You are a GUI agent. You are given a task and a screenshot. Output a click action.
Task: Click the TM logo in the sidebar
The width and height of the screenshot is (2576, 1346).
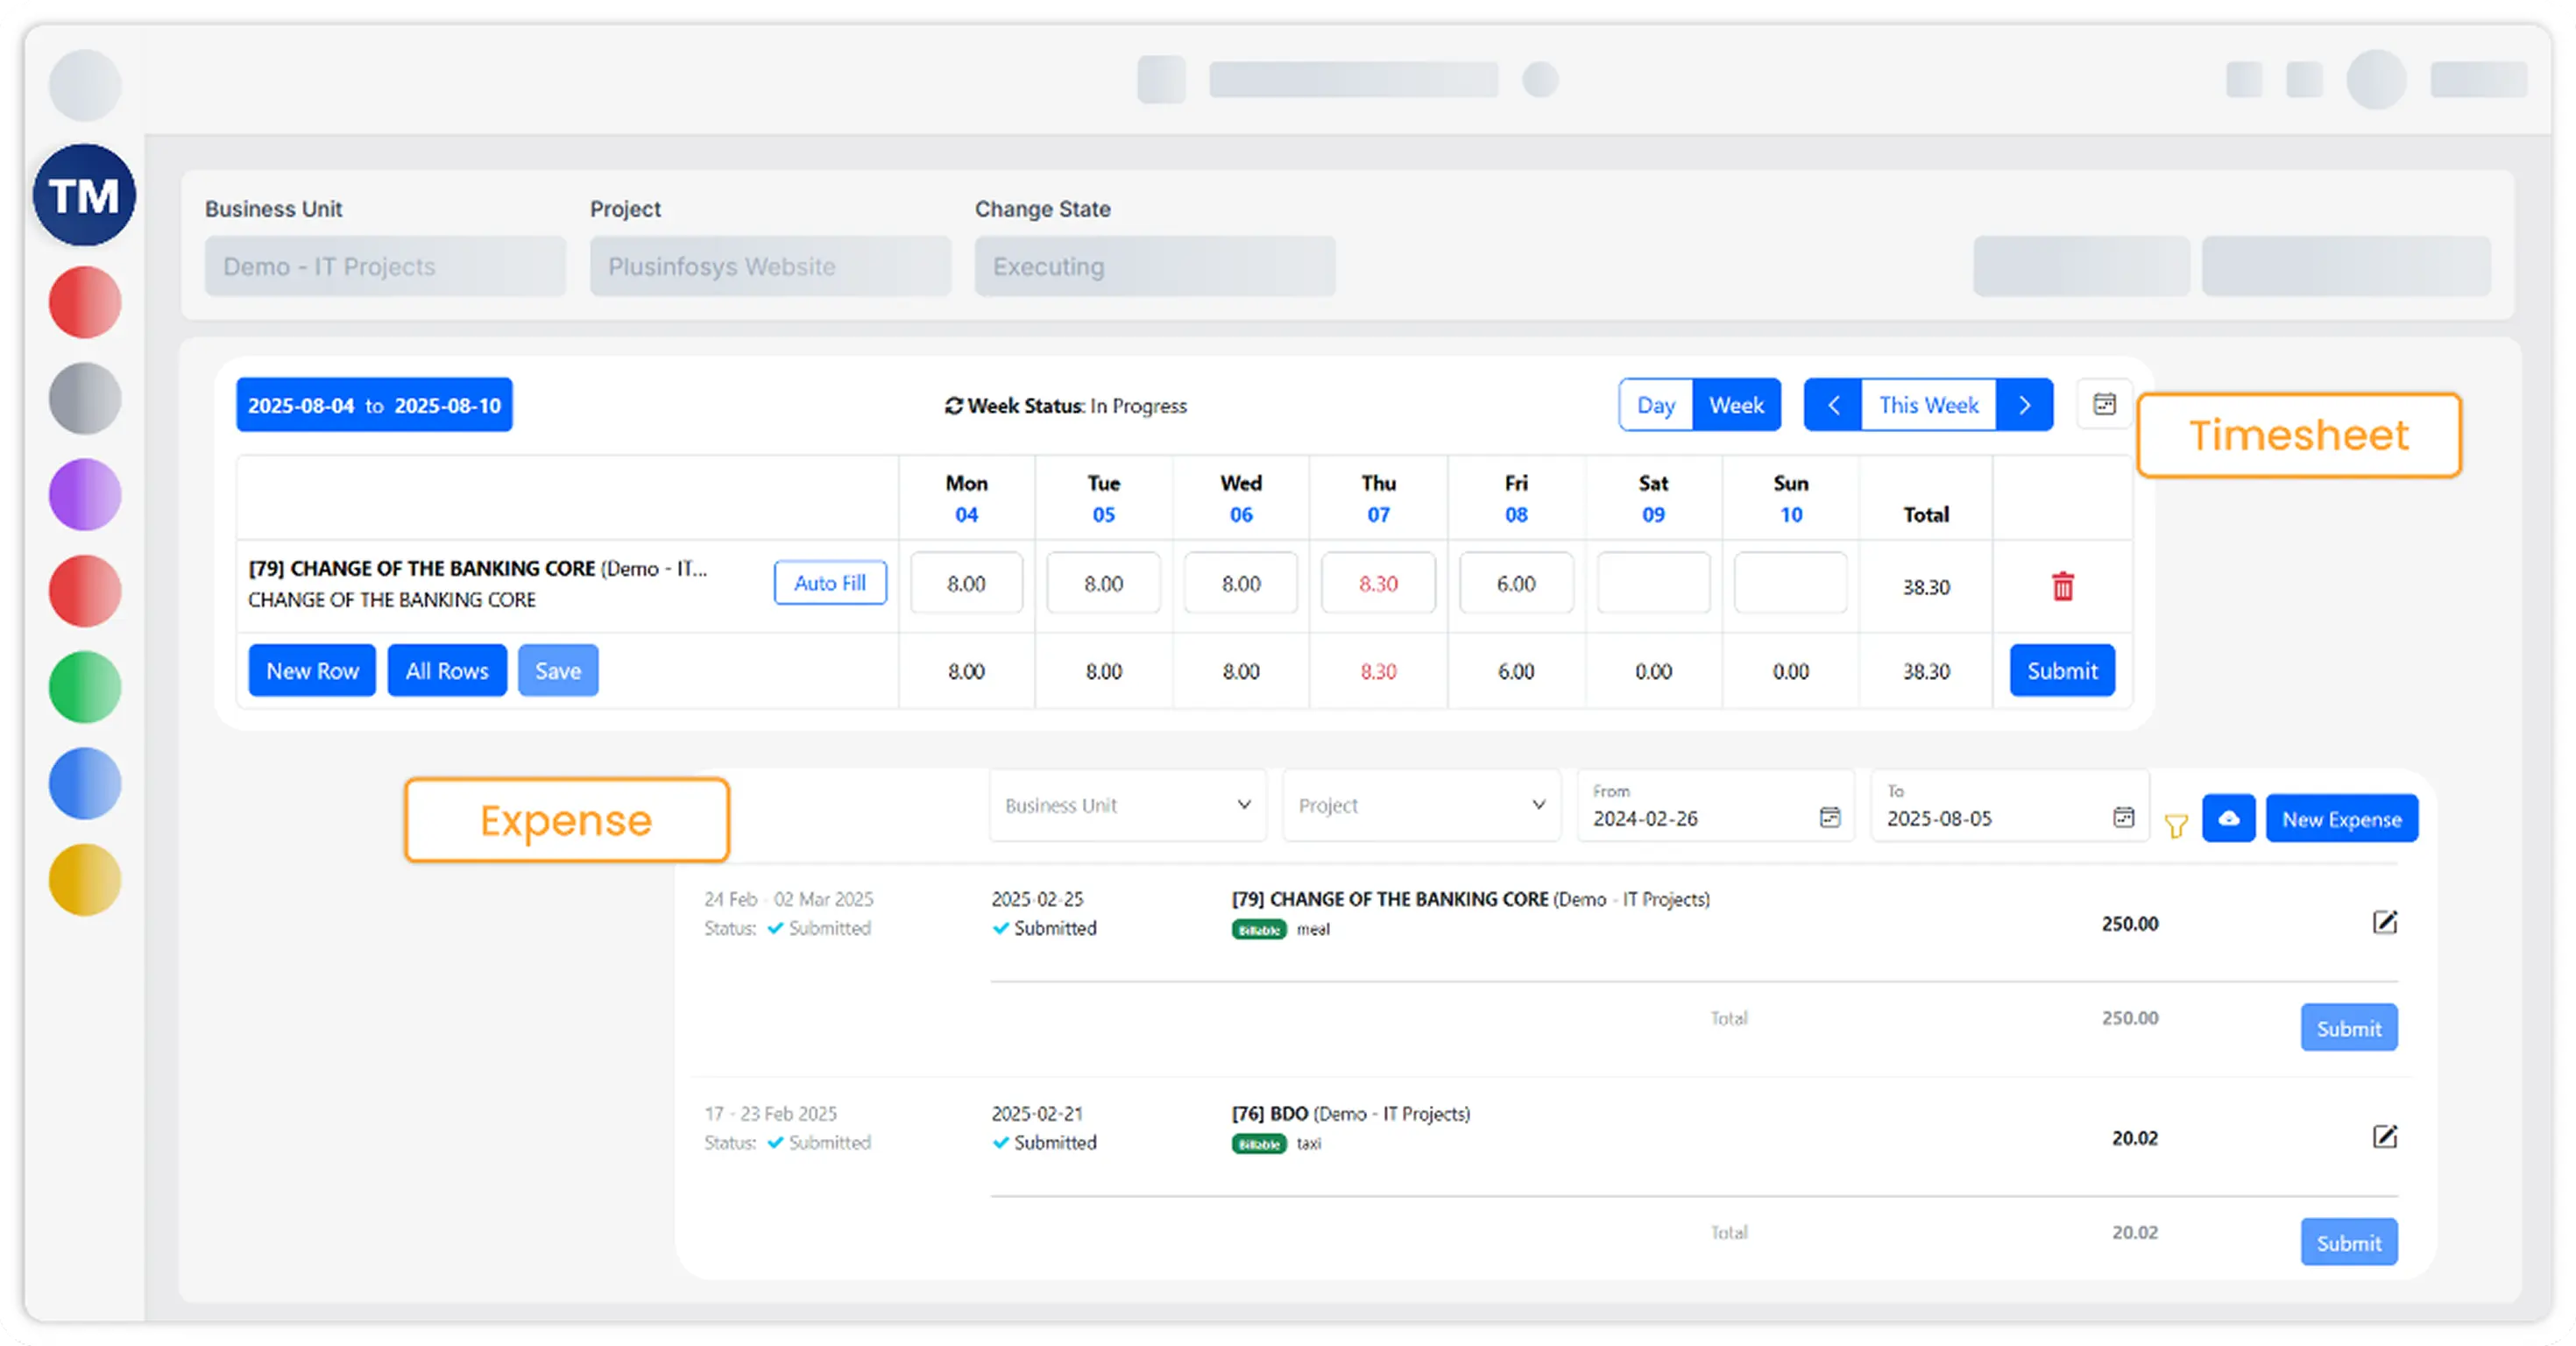tap(84, 194)
